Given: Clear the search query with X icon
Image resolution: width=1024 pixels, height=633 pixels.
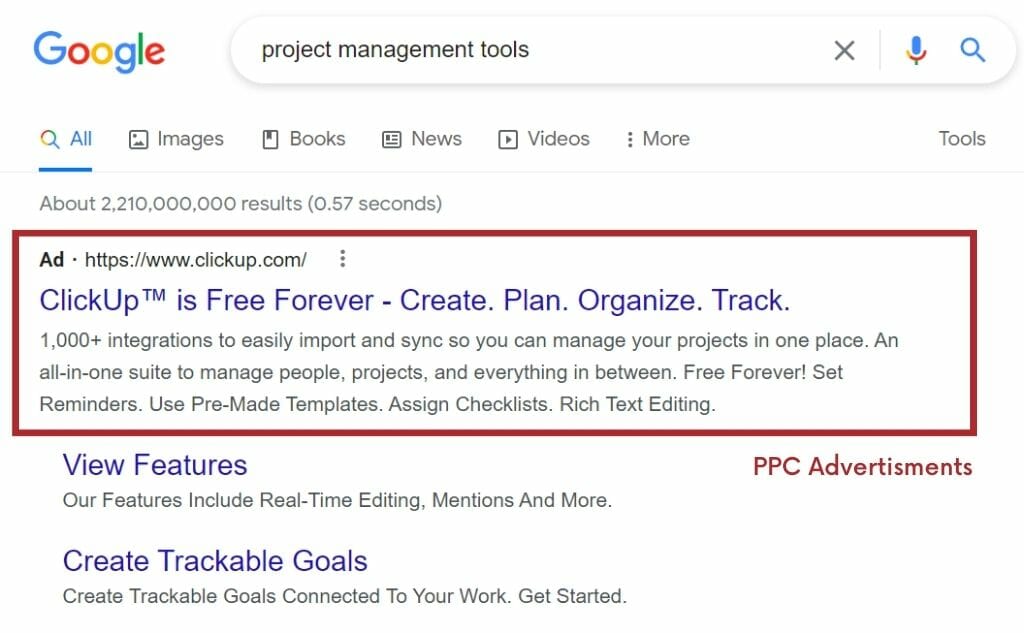Looking at the screenshot, I should coord(844,50).
